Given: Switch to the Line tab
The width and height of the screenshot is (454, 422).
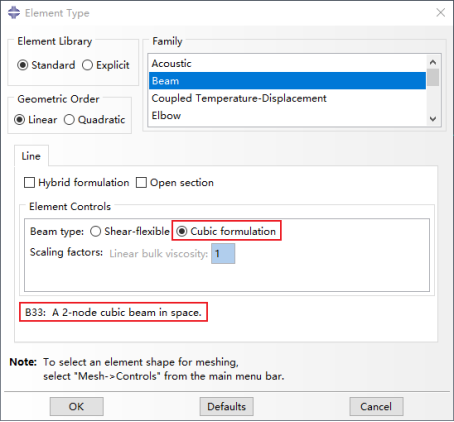Looking at the screenshot, I should (x=31, y=156).
